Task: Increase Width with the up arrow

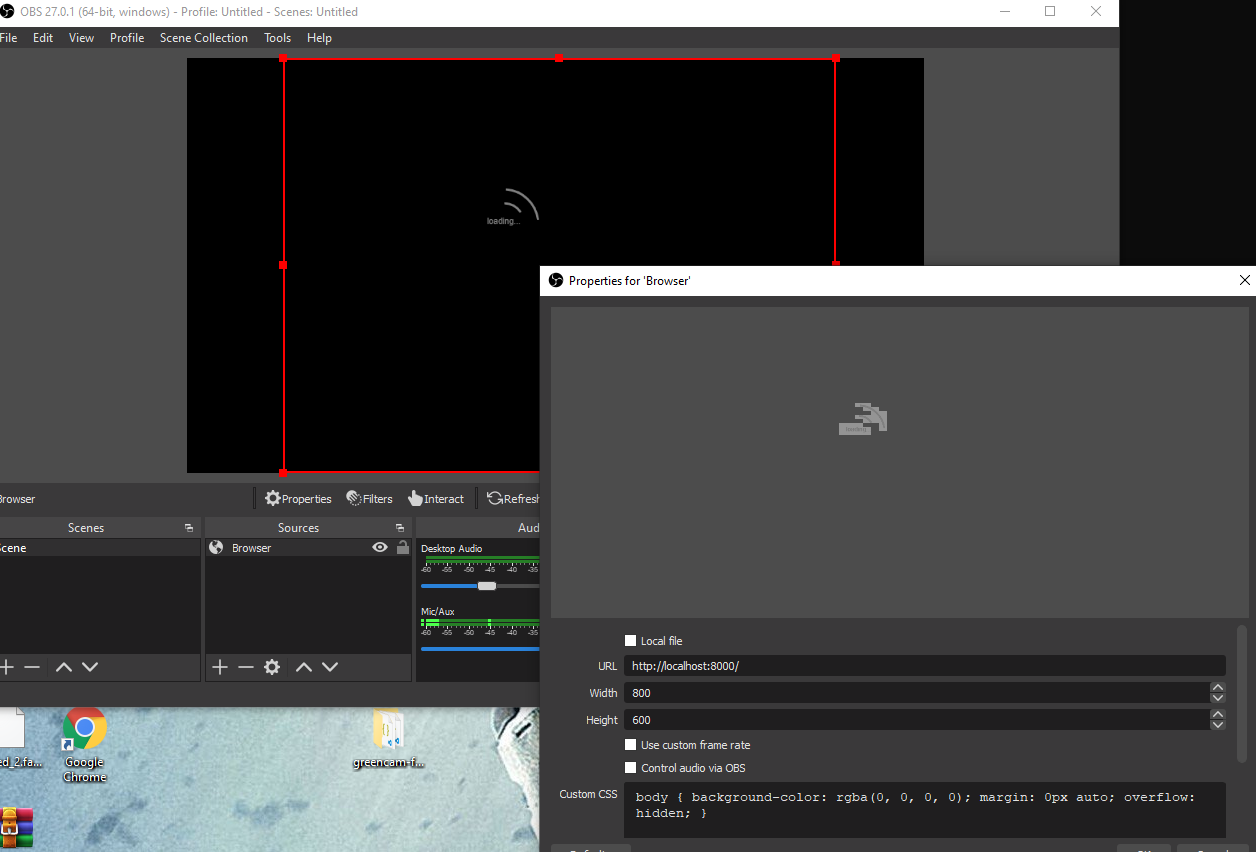Action: pos(1218,688)
